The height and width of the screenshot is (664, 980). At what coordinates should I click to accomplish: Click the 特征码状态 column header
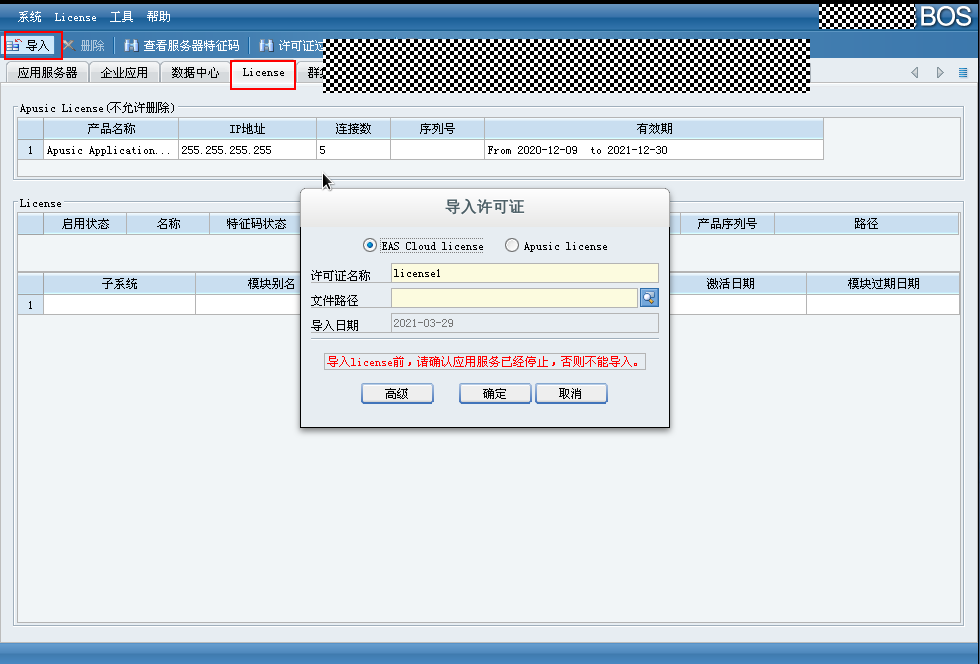pos(256,224)
